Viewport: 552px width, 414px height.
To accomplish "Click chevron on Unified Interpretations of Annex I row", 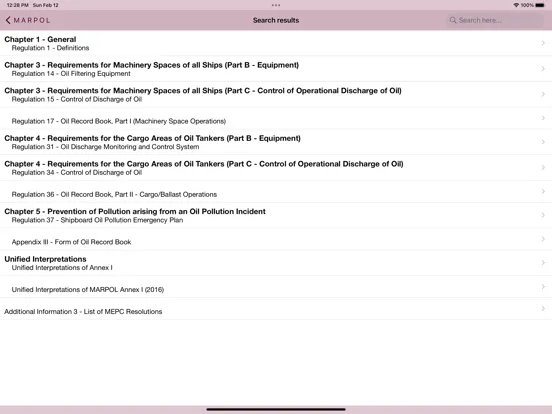I will pyautogui.click(x=543, y=263).
